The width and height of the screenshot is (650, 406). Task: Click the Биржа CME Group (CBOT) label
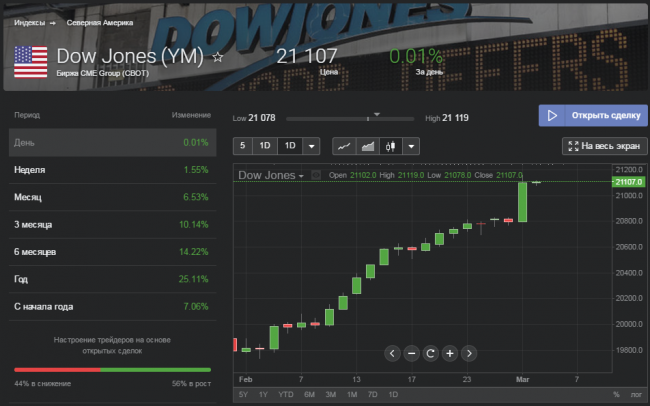click(x=102, y=73)
